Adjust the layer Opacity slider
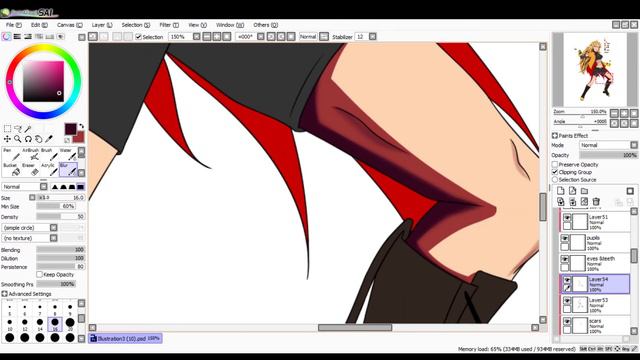Screen dimensions: 640x360 point(608,155)
